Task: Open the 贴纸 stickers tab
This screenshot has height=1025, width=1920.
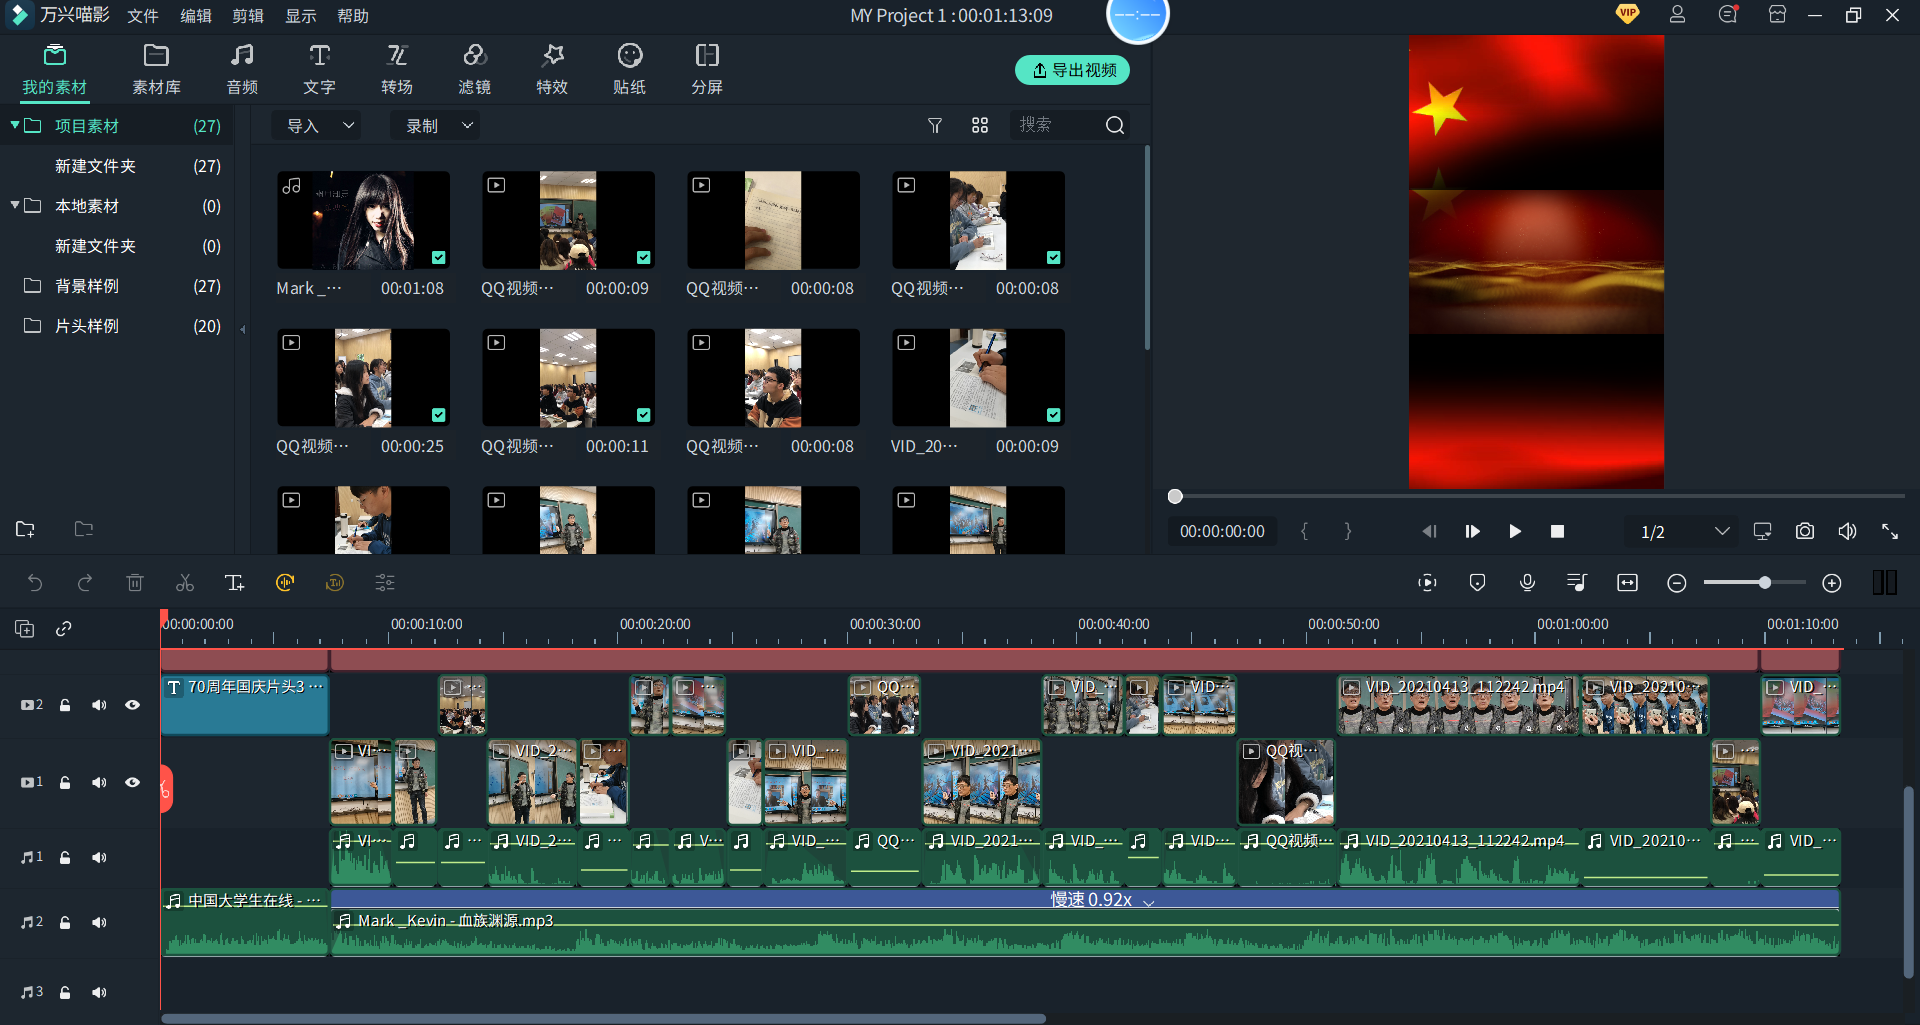Action: 629,69
